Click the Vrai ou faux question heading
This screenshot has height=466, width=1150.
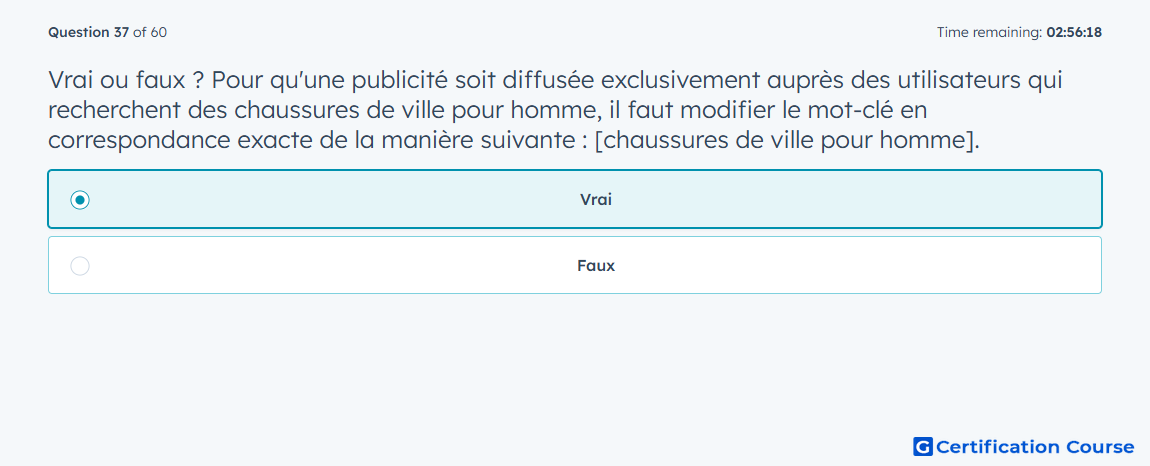tap(555, 110)
